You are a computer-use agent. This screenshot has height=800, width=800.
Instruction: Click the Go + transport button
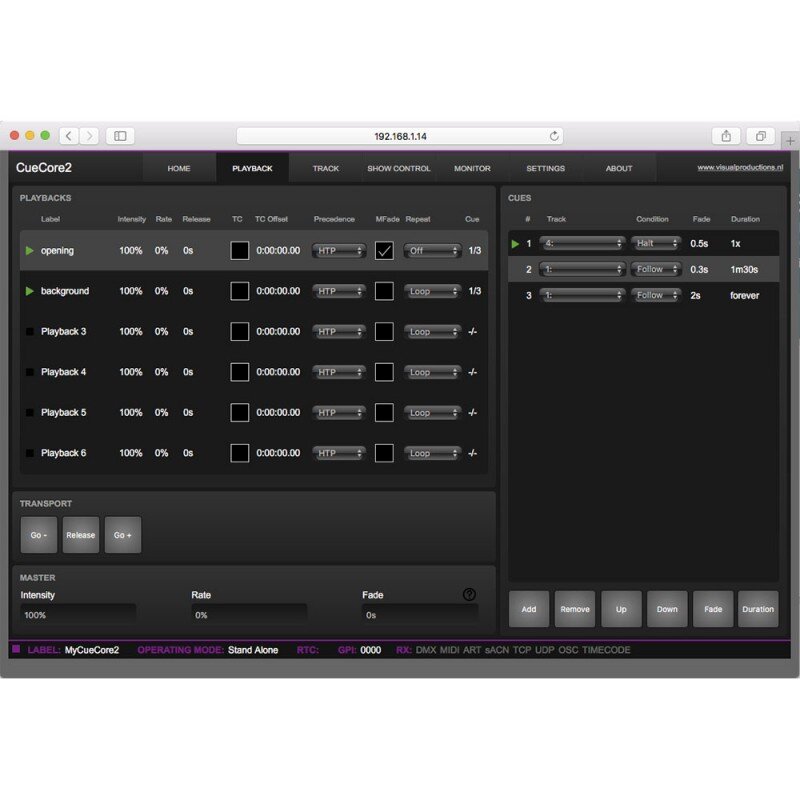pos(123,535)
